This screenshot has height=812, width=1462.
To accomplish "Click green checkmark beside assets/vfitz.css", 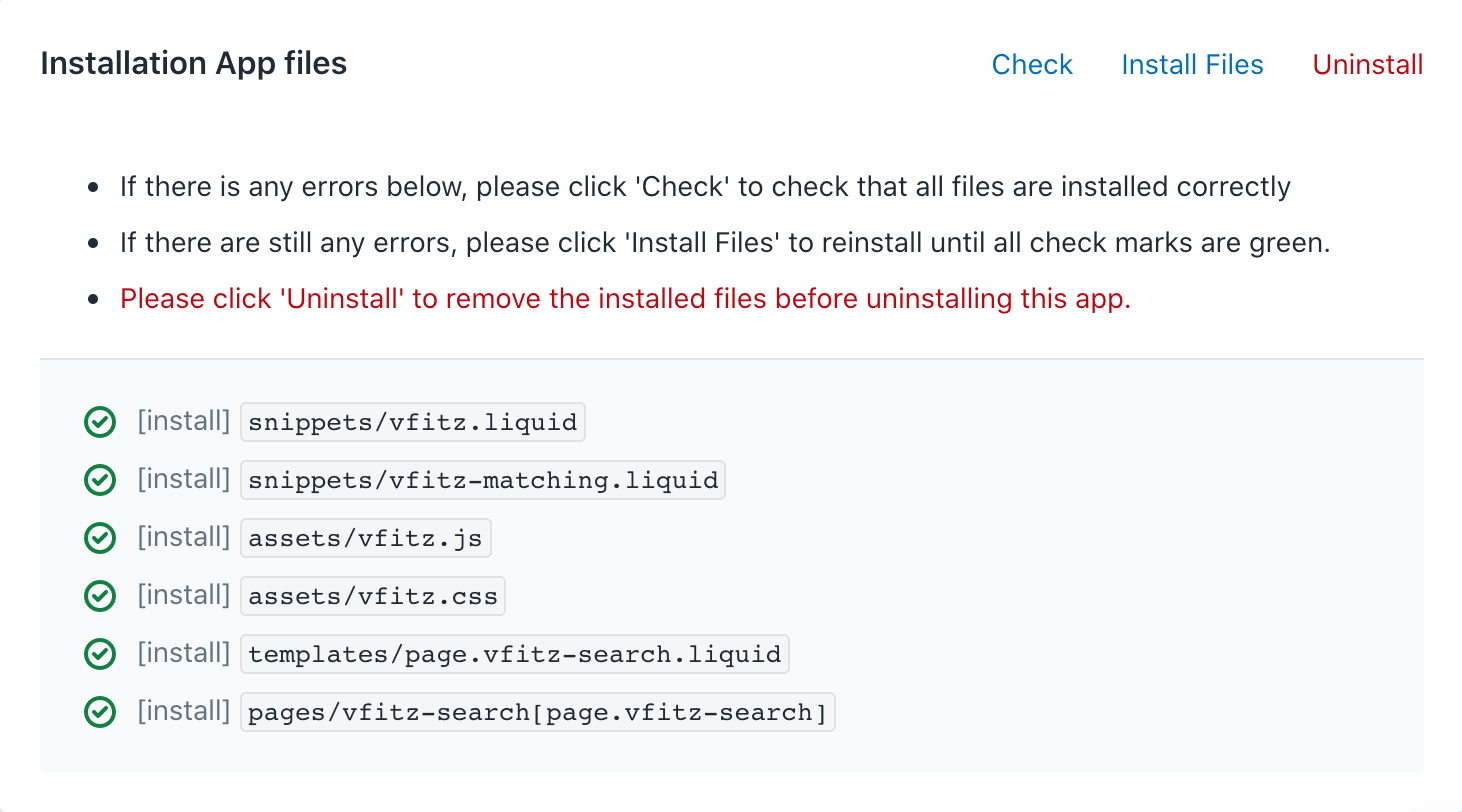I will click(x=99, y=597).
